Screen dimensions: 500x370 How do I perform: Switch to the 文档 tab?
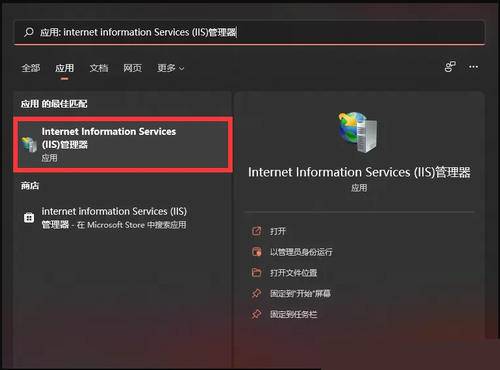tap(99, 68)
